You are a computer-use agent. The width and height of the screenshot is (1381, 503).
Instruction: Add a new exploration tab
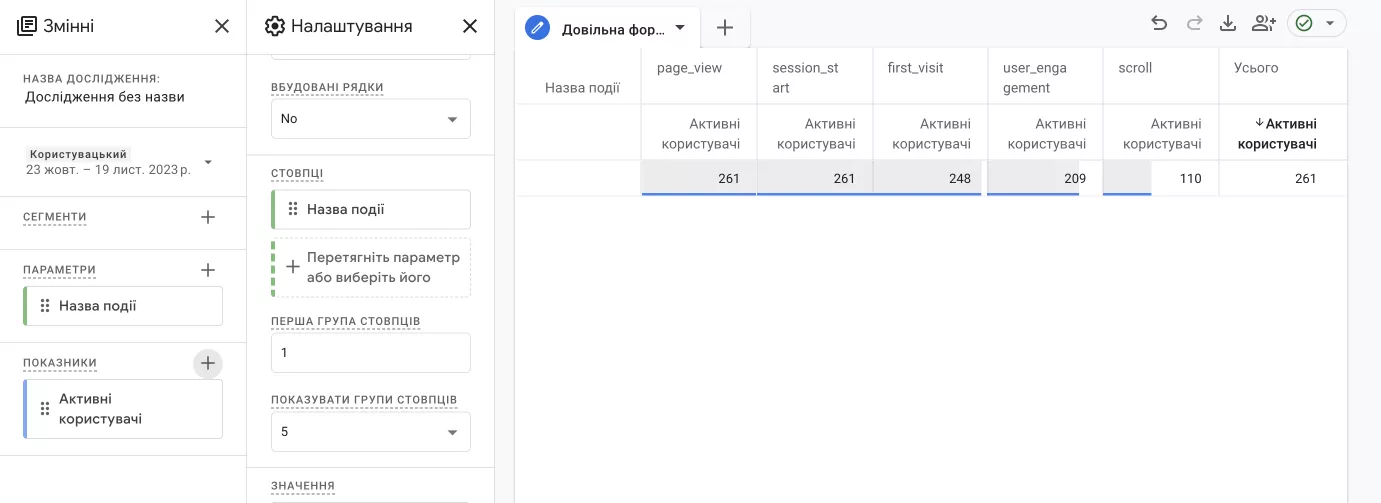click(x=726, y=28)
